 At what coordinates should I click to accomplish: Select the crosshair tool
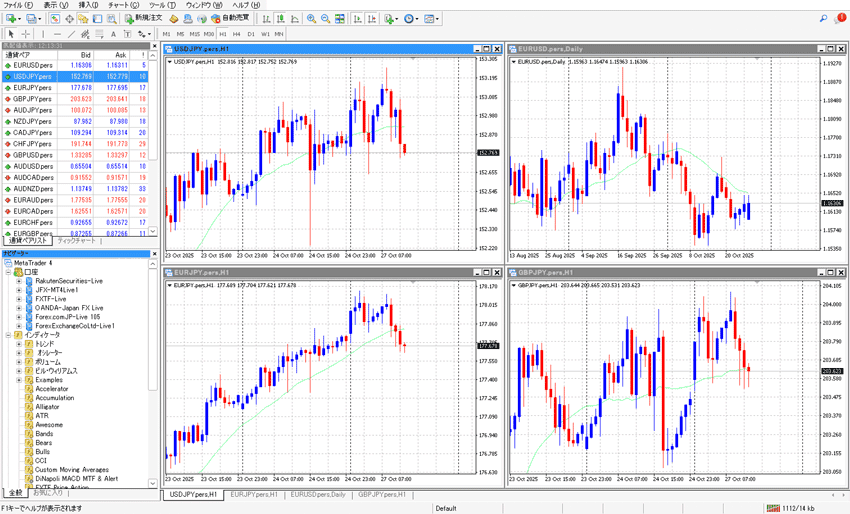click(25, 34)
